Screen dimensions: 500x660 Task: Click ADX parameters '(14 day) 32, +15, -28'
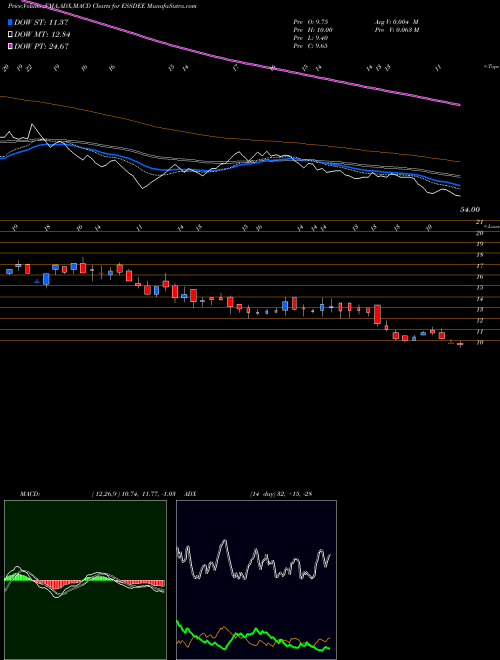click(x=281, y=494)
